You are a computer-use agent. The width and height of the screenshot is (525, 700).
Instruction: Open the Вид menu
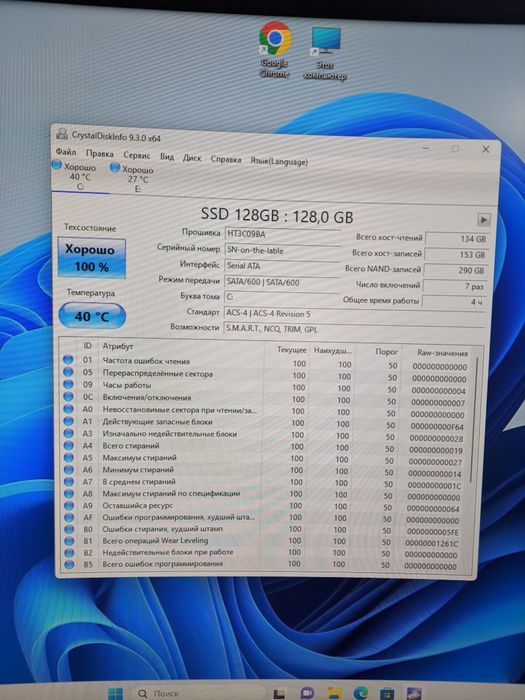coord(167,157)
